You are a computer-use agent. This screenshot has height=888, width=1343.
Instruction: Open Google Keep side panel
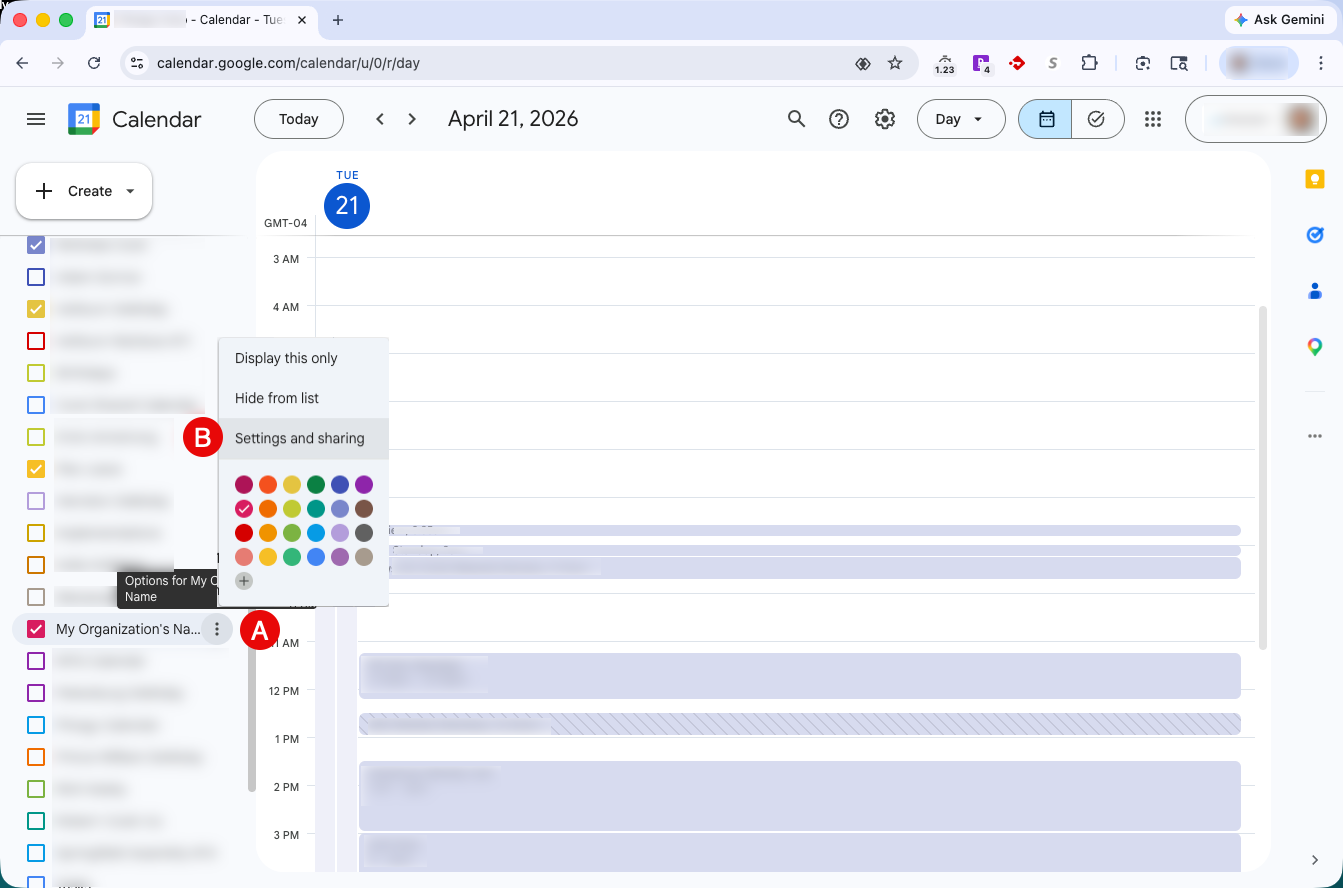pos(1314,179)
